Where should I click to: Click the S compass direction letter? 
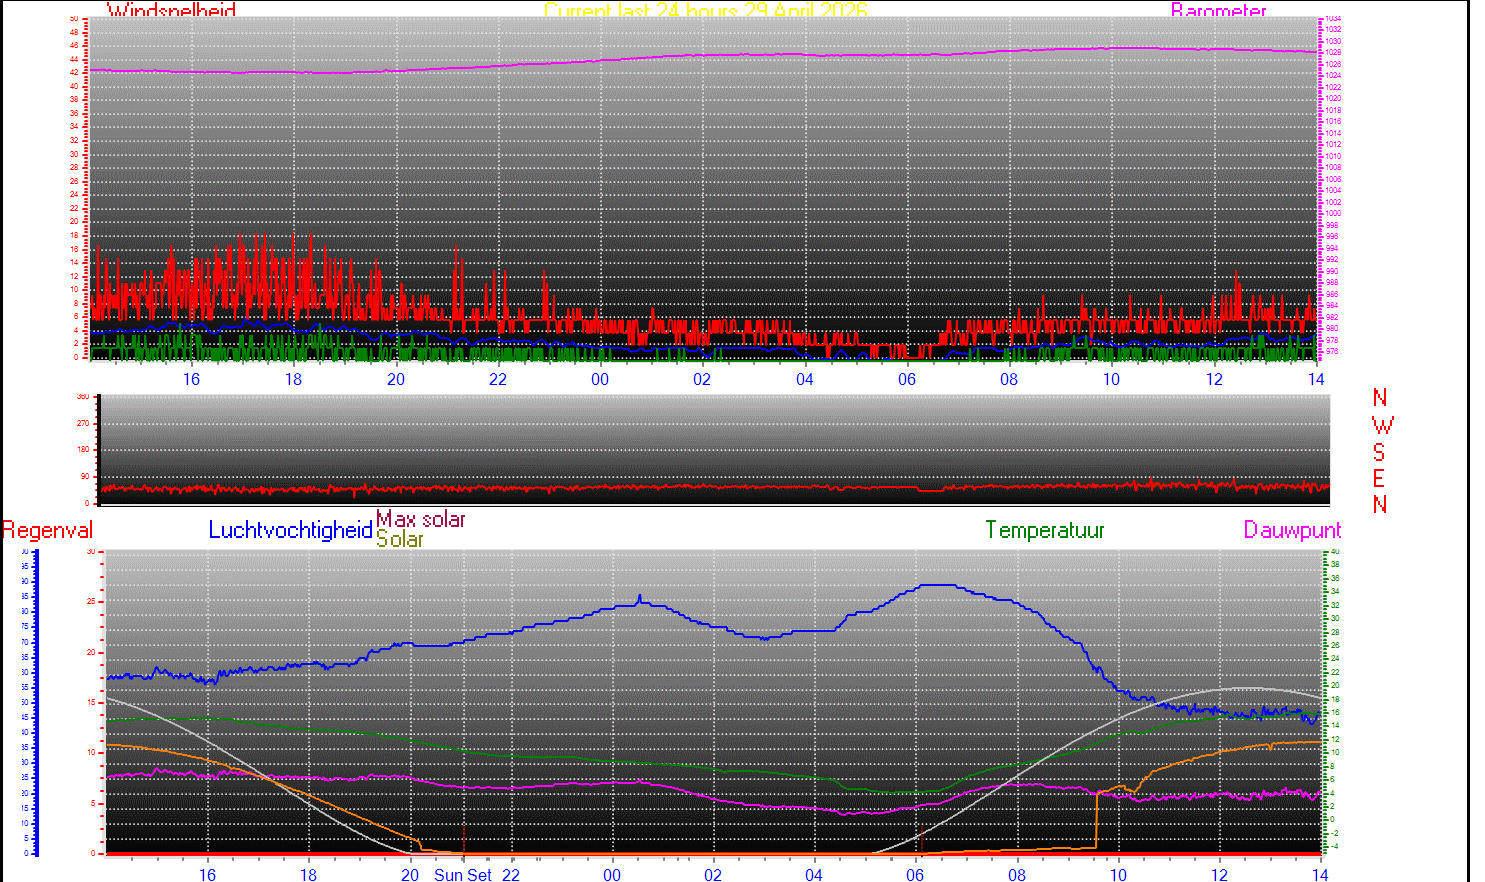tap(1379, 452)
